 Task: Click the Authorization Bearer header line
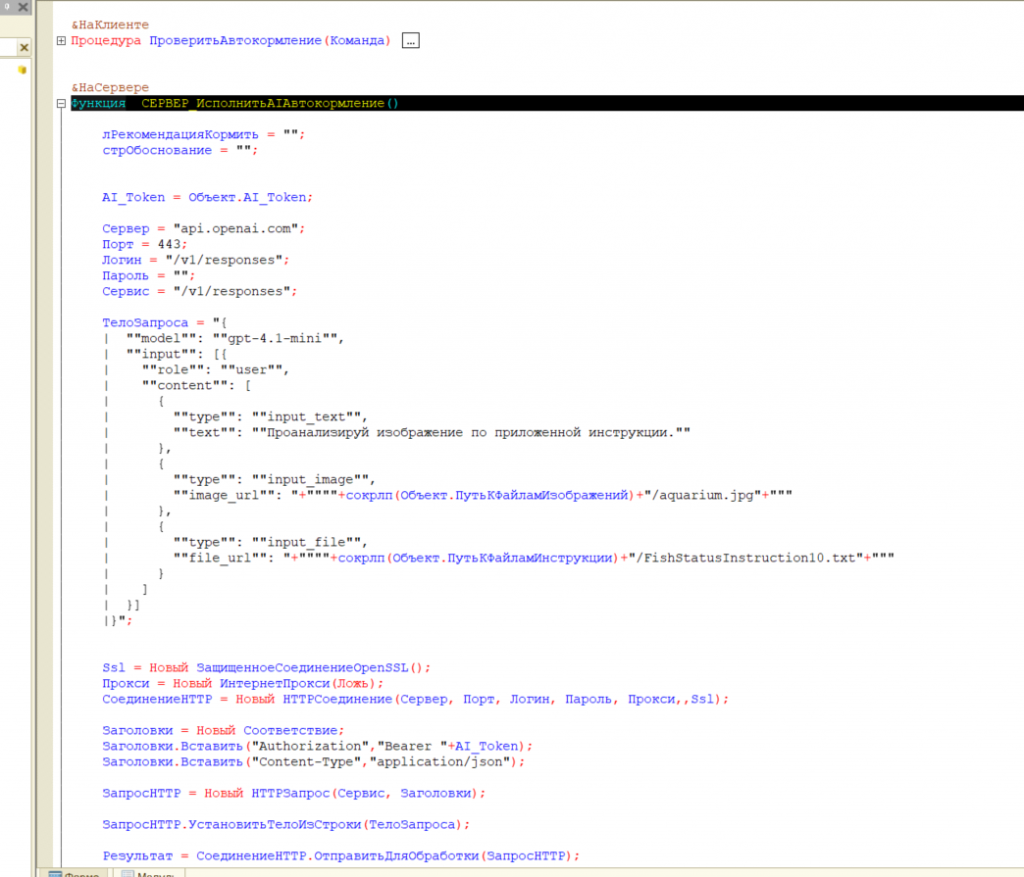tap(317, 746)
